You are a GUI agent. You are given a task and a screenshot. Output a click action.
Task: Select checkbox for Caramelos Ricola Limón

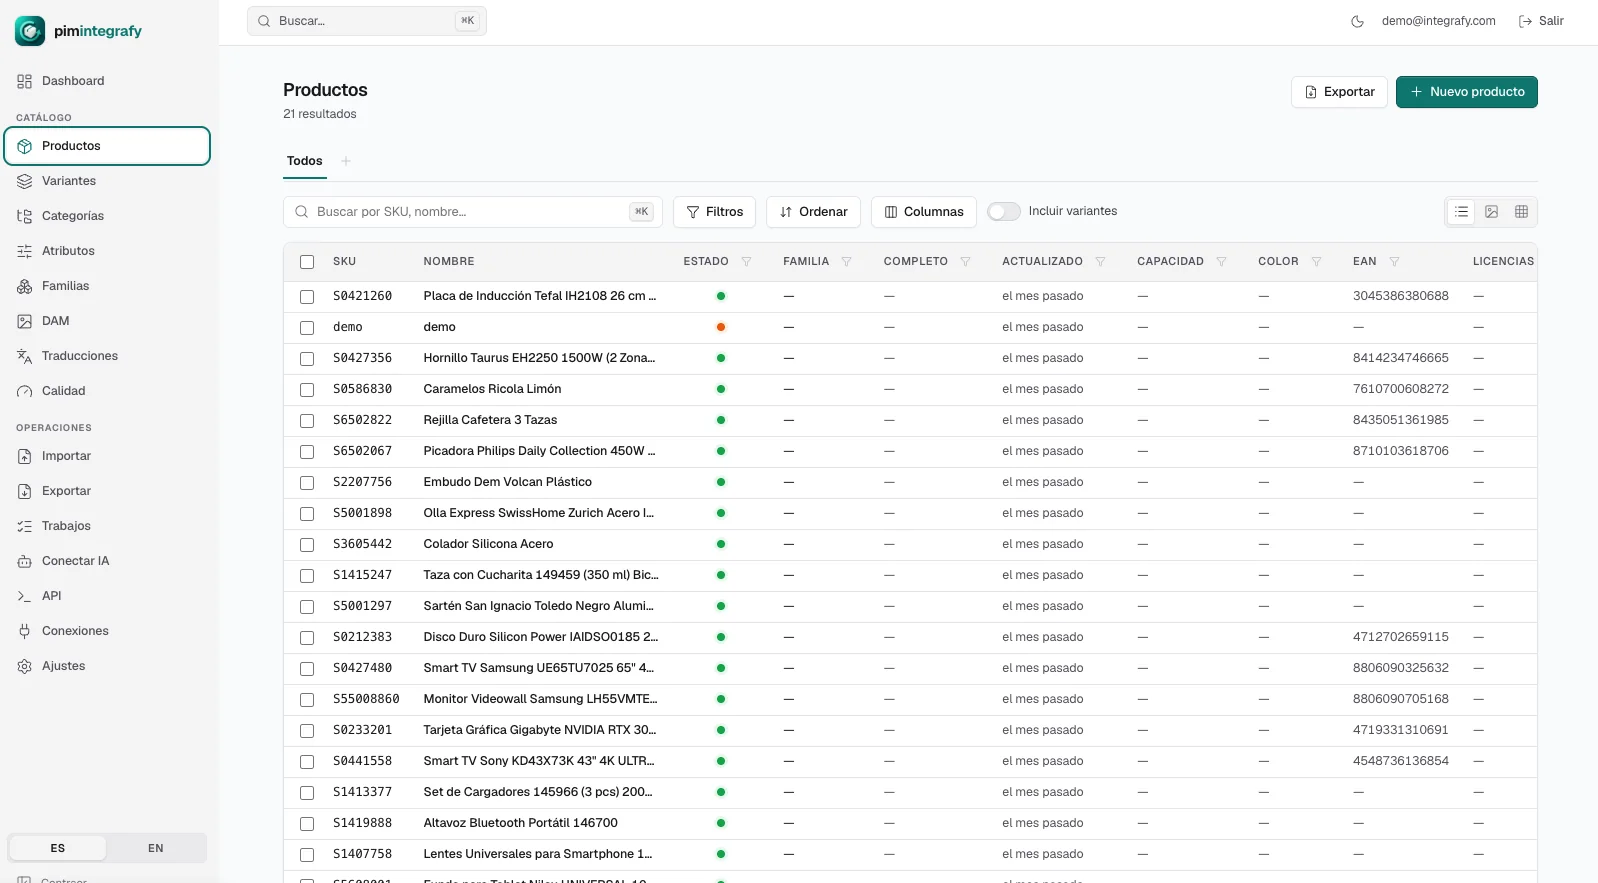pos(307,390)
